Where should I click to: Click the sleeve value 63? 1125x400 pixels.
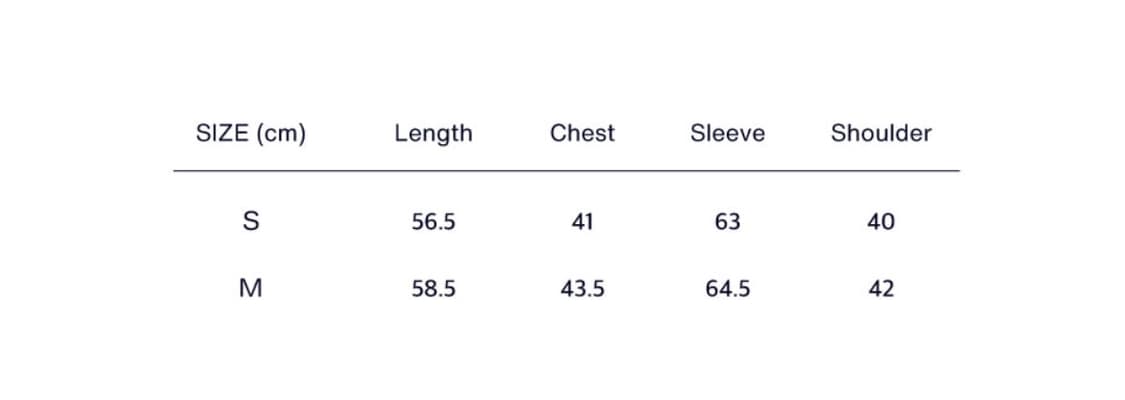(x=727, y=222)
